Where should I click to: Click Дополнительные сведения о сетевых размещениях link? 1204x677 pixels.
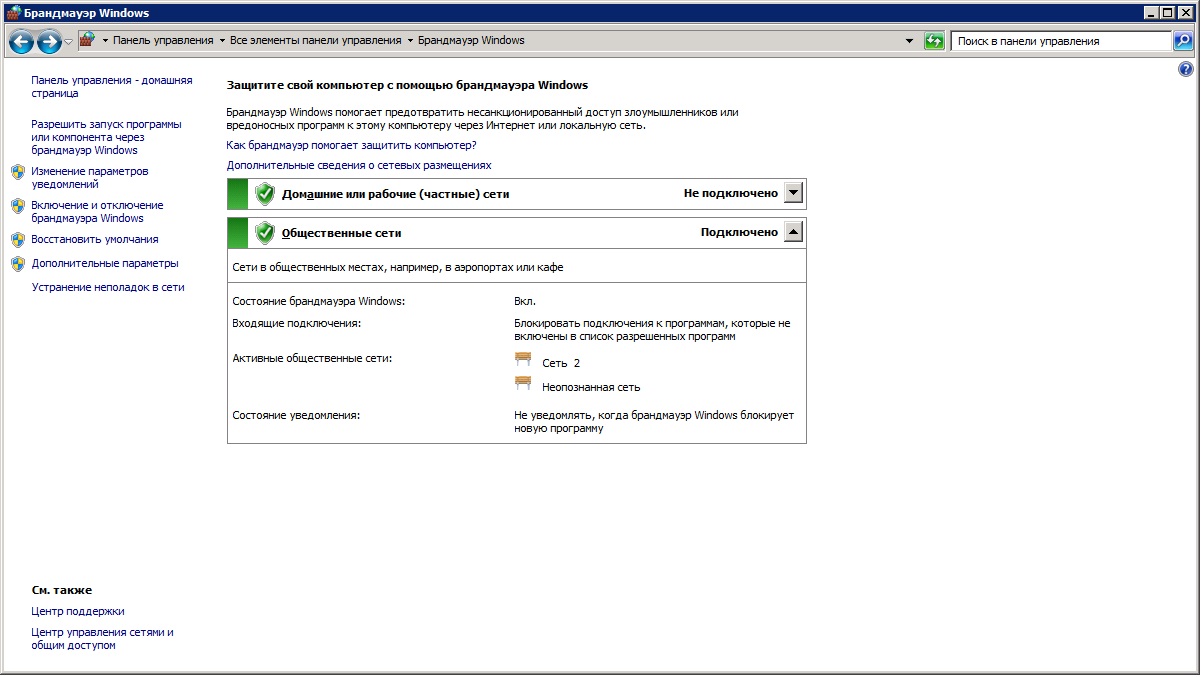pyautogui.click(x=359, y=165)
